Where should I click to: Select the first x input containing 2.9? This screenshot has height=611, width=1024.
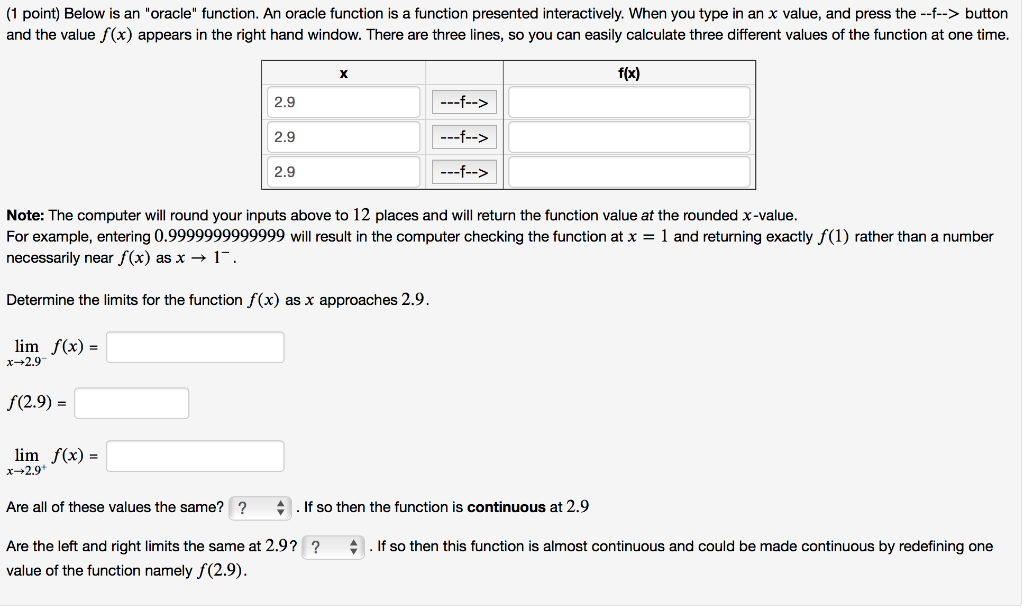click(343, 102)
